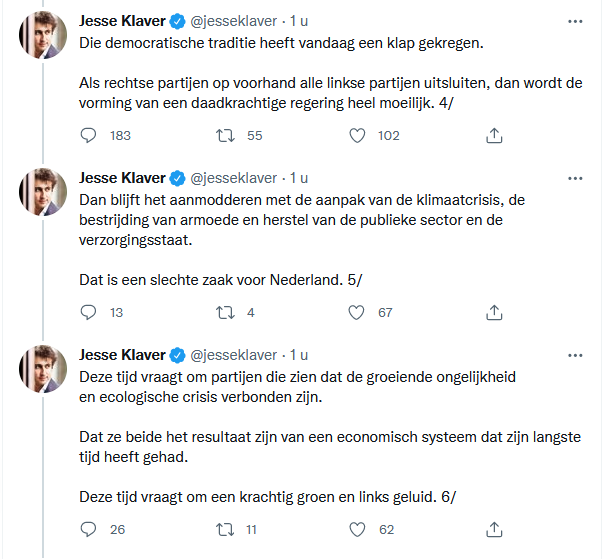Open the '1 u' timestamp of second tweet

(299, 178)
